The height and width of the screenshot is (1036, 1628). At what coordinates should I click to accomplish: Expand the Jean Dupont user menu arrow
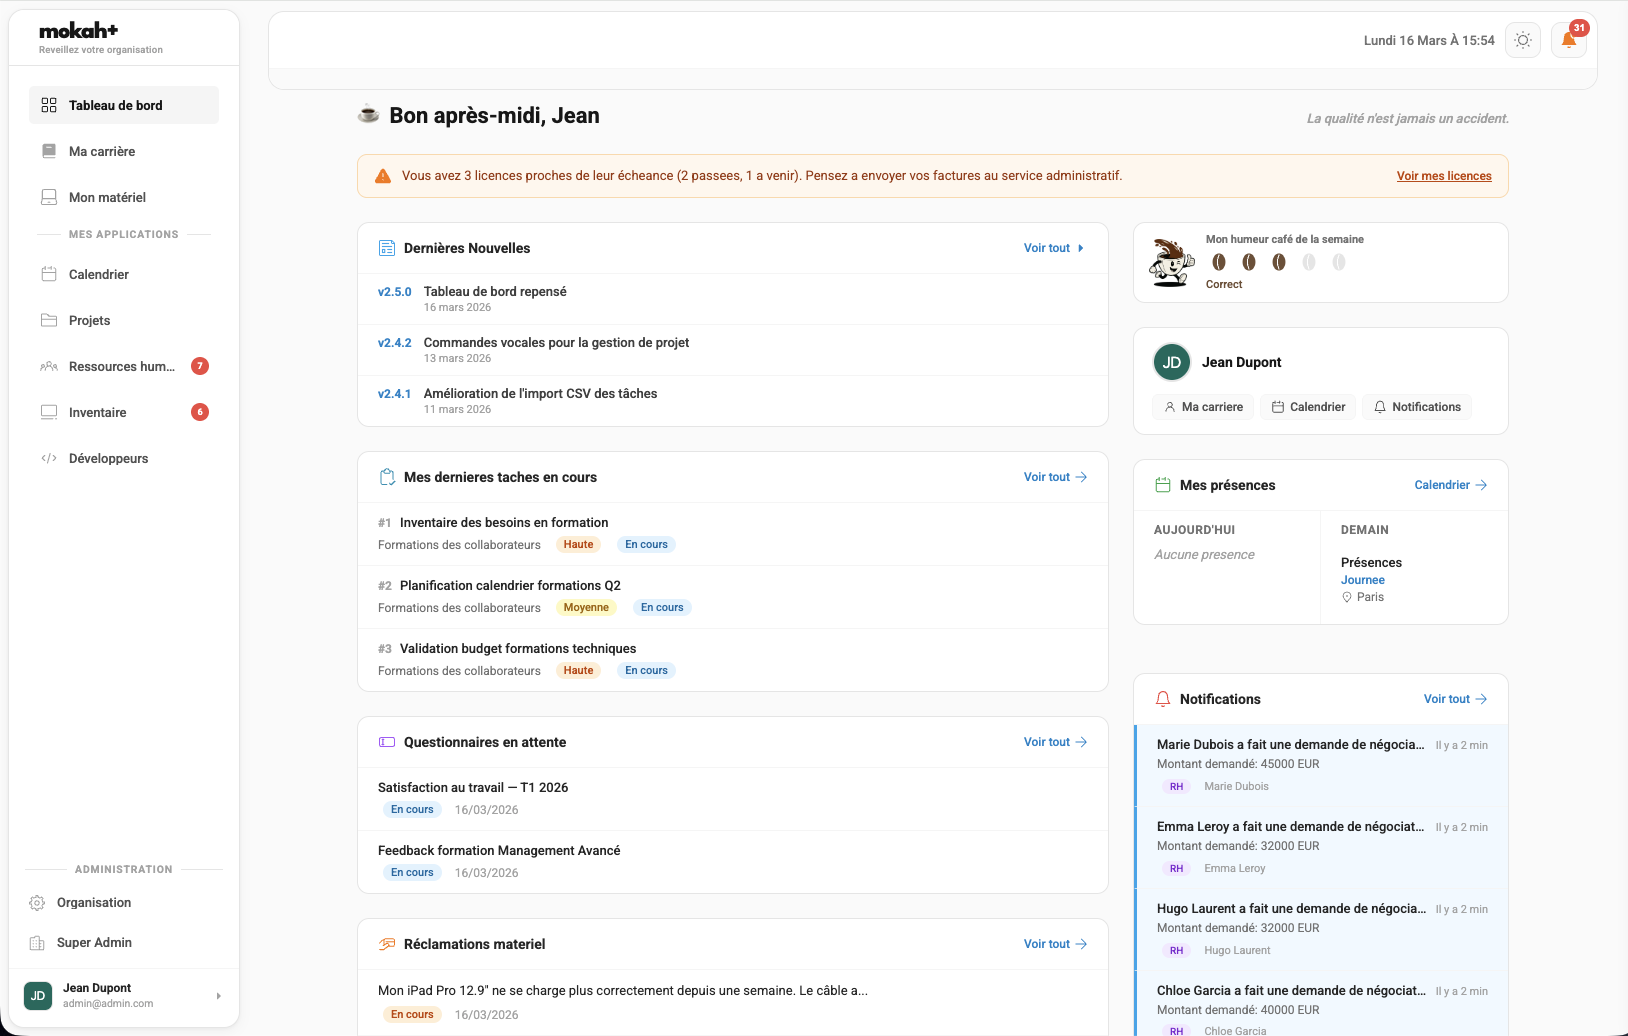coord(218,996)
